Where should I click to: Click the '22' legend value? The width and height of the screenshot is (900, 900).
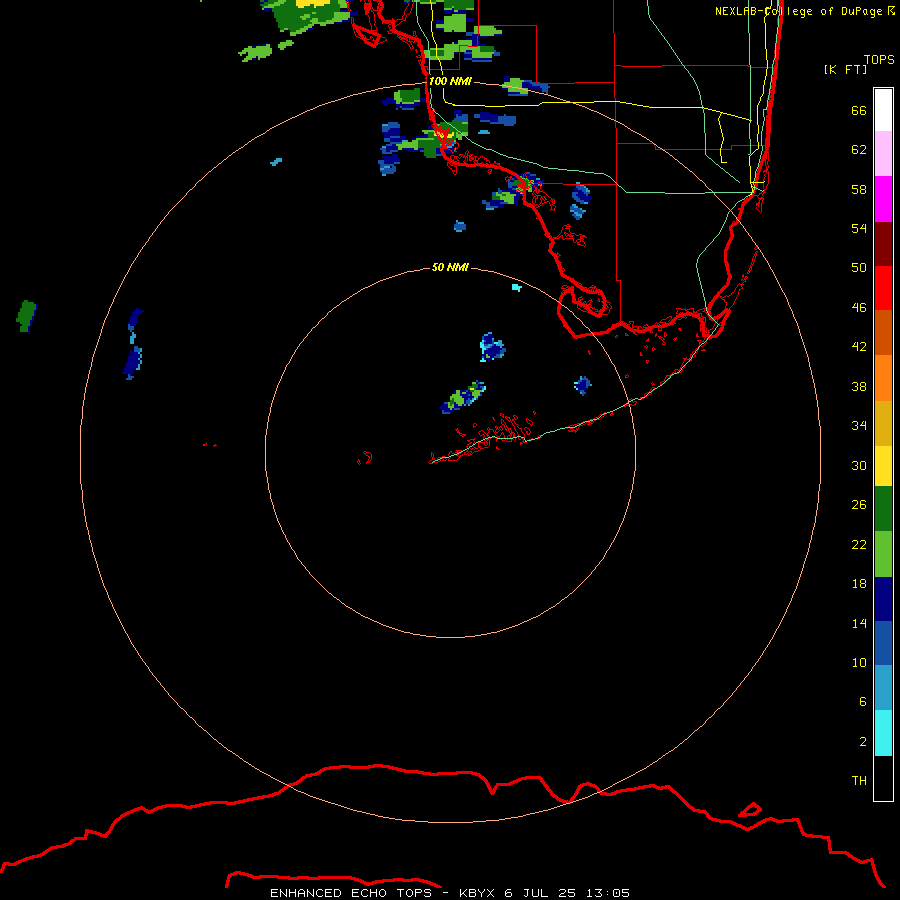coord(859,544)
